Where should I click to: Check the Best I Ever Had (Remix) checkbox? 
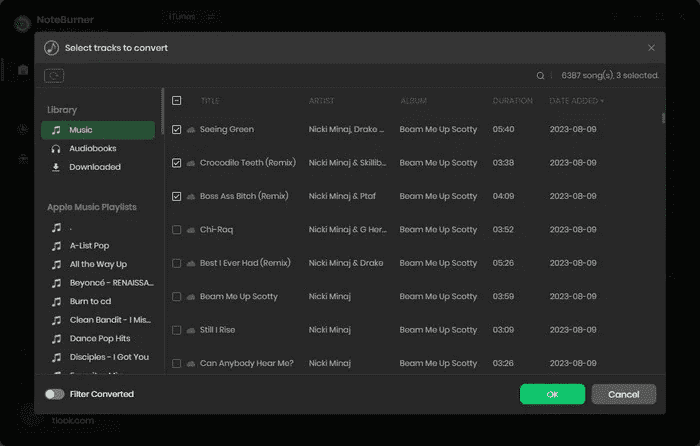click(177, 263)
